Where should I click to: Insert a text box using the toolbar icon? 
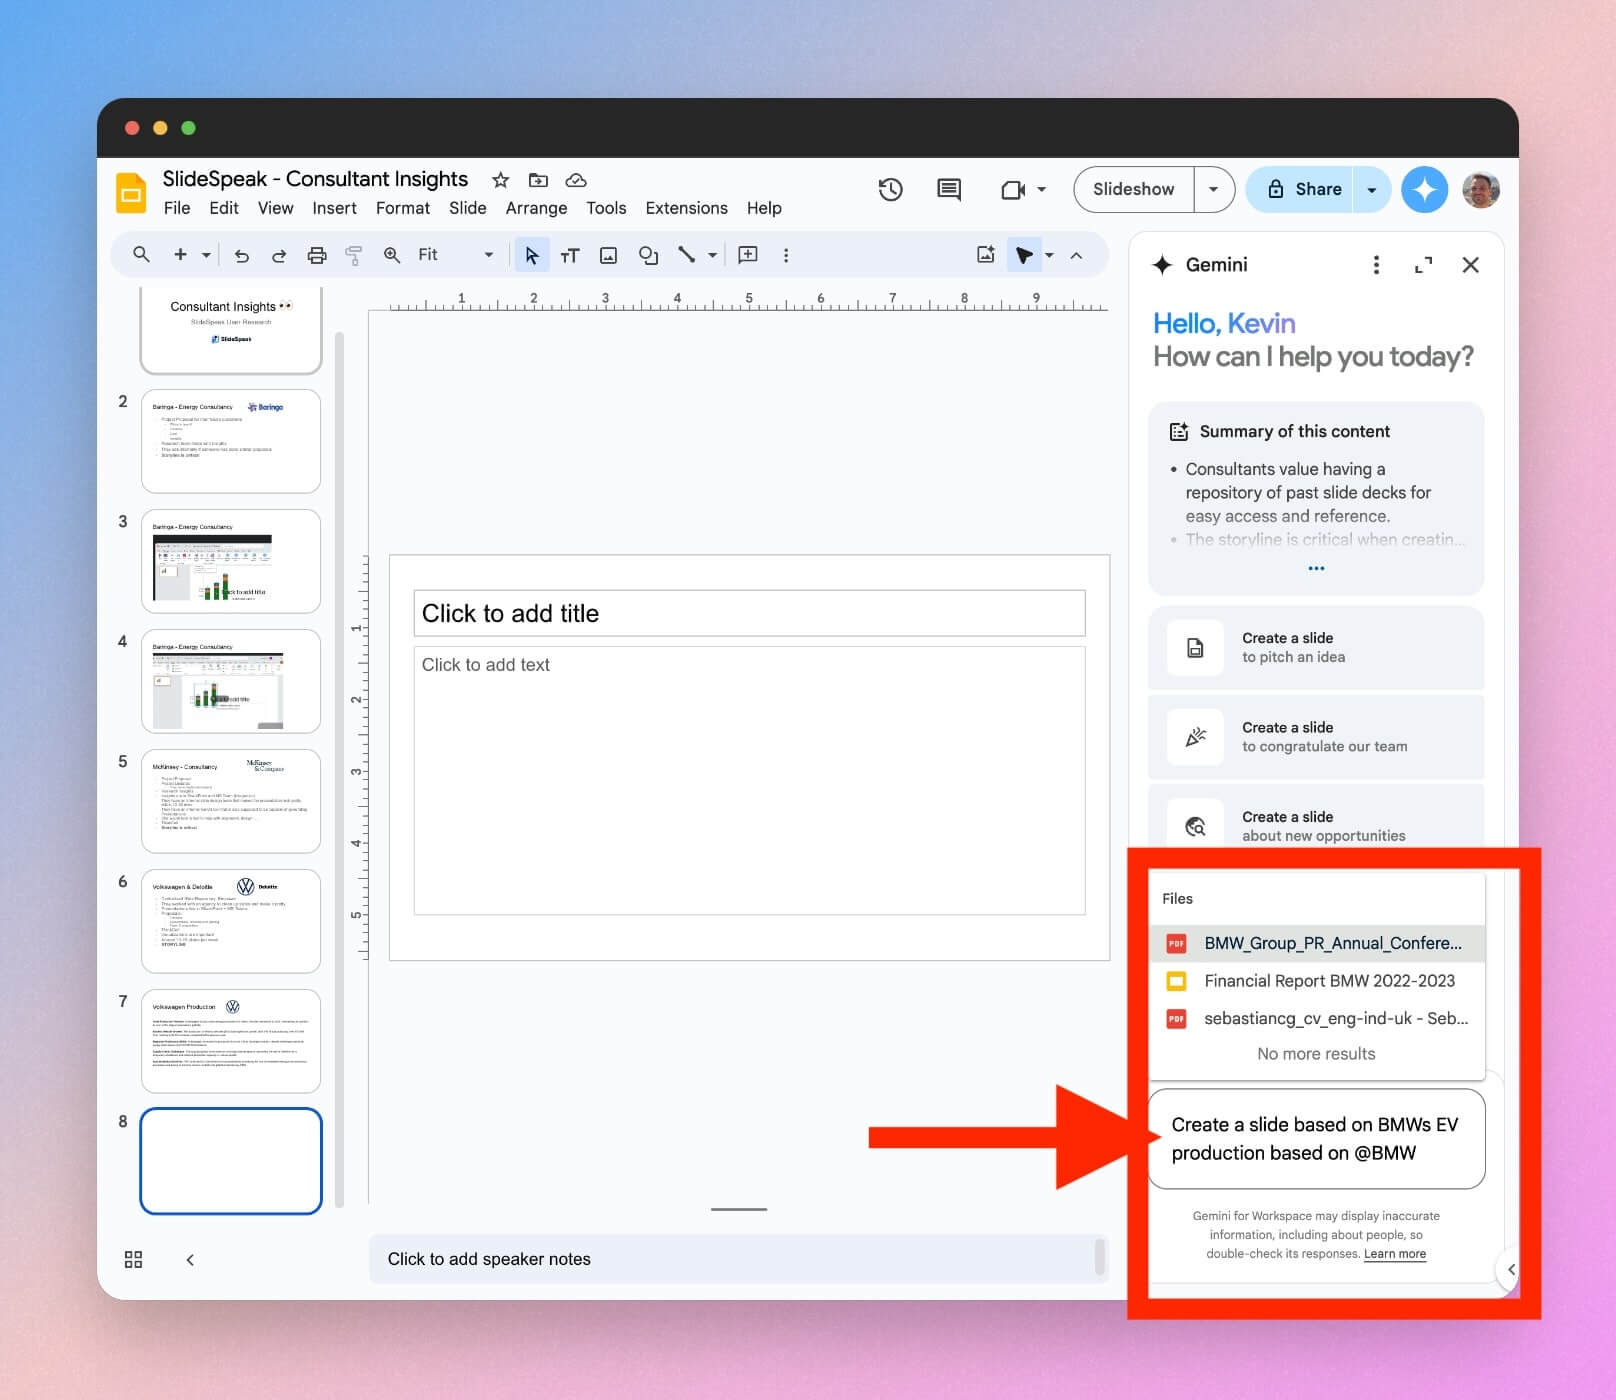click(569, 255)
